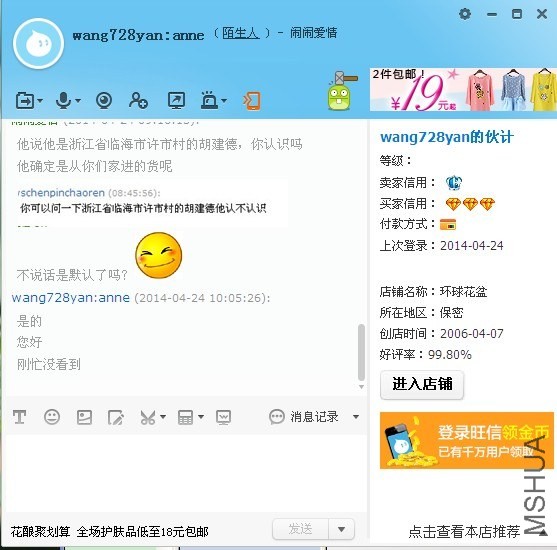
Task: Expand the microphone dropdown arrow
Action: click(x=78, y=101)
